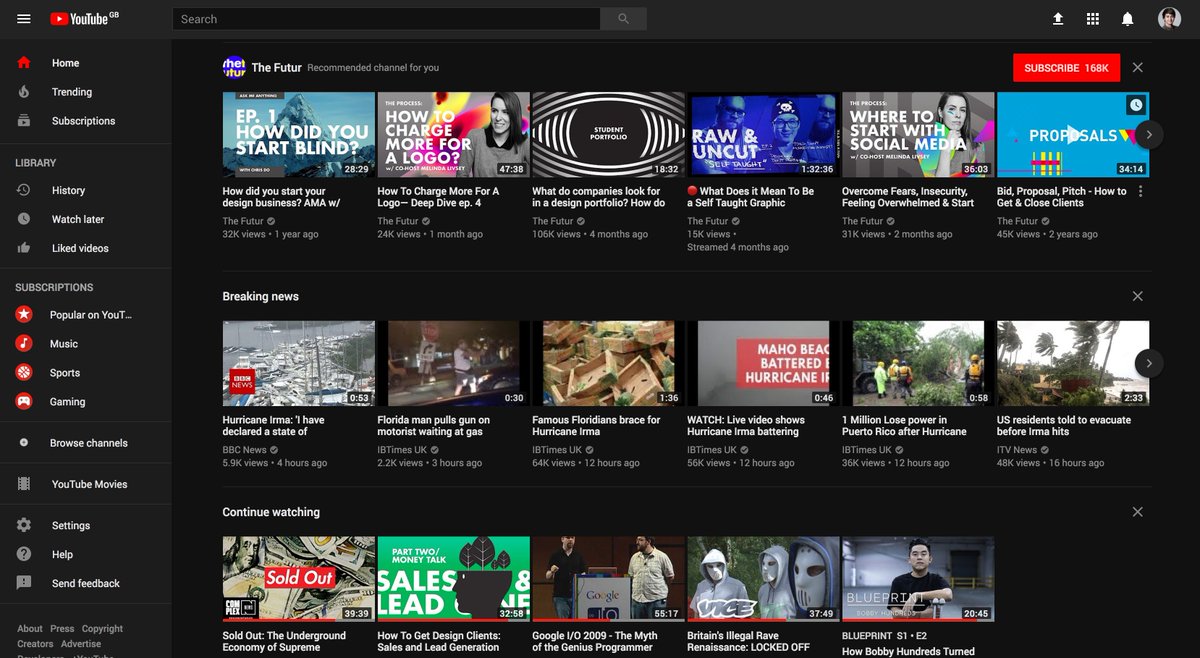Screen dimensions: 1200x658
Task: Click into the Search input field
Action: pos(386,19)
